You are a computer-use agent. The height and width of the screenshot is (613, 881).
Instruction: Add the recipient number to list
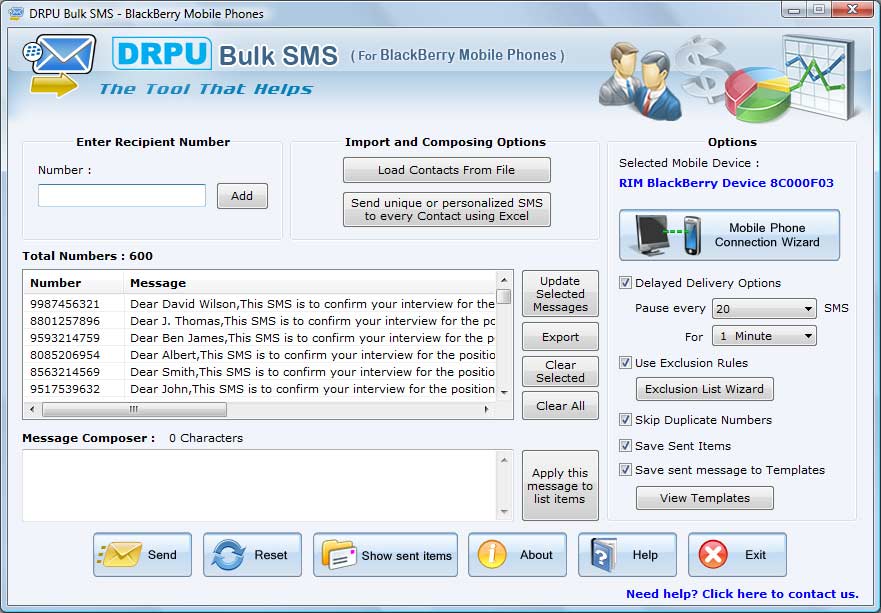coord(242,196)
